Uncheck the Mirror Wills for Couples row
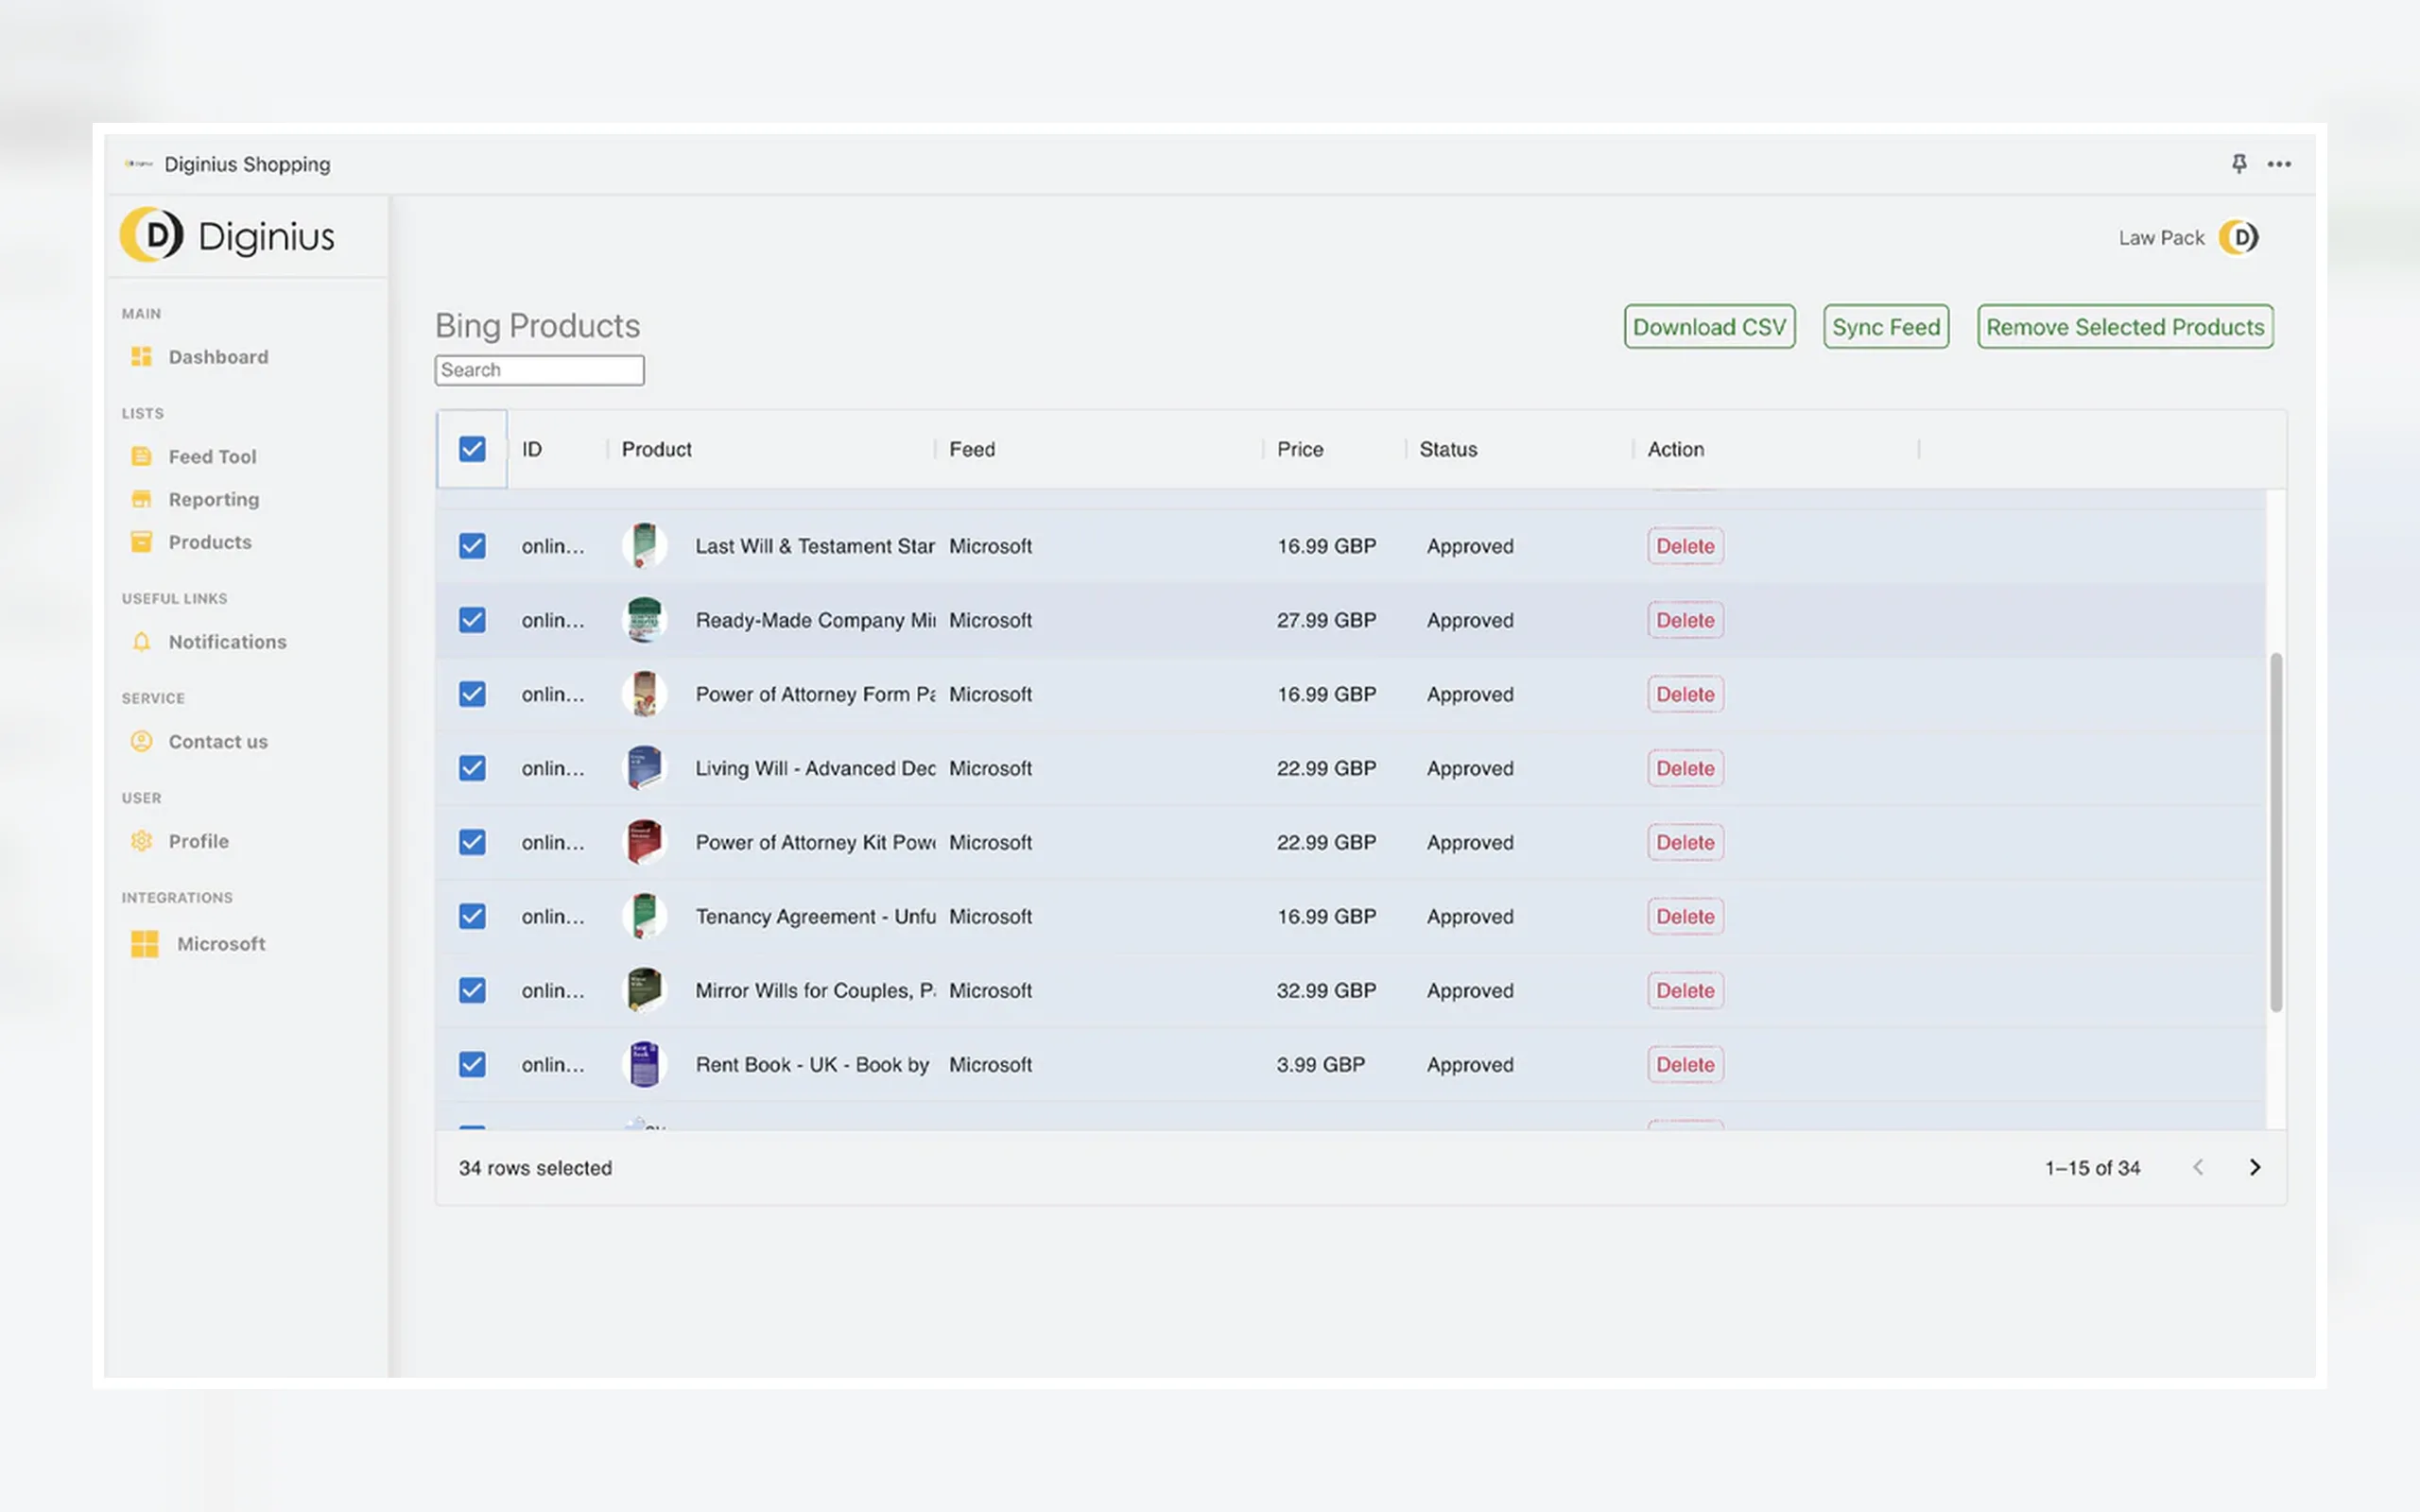This screenshot has width=2420, height=1512. pos(472,990)
